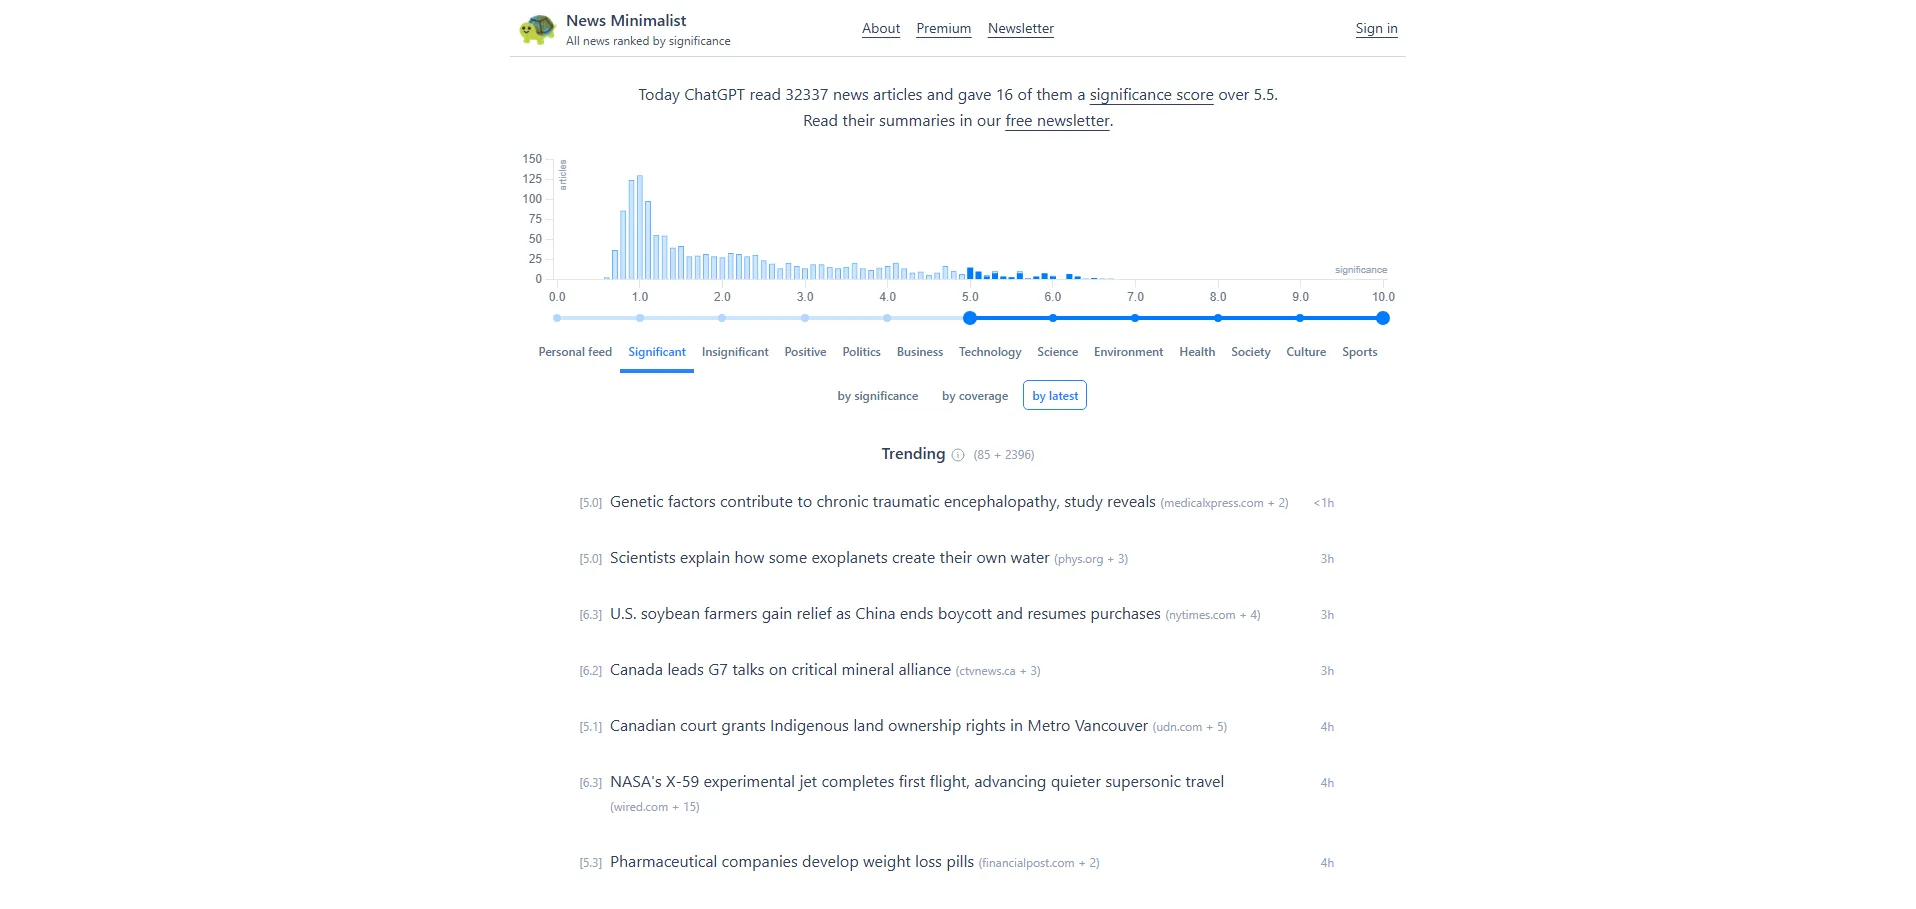Viewport: 1916px width, 909px height.
Task: Sort articles by significance
Action: point(877,396)
